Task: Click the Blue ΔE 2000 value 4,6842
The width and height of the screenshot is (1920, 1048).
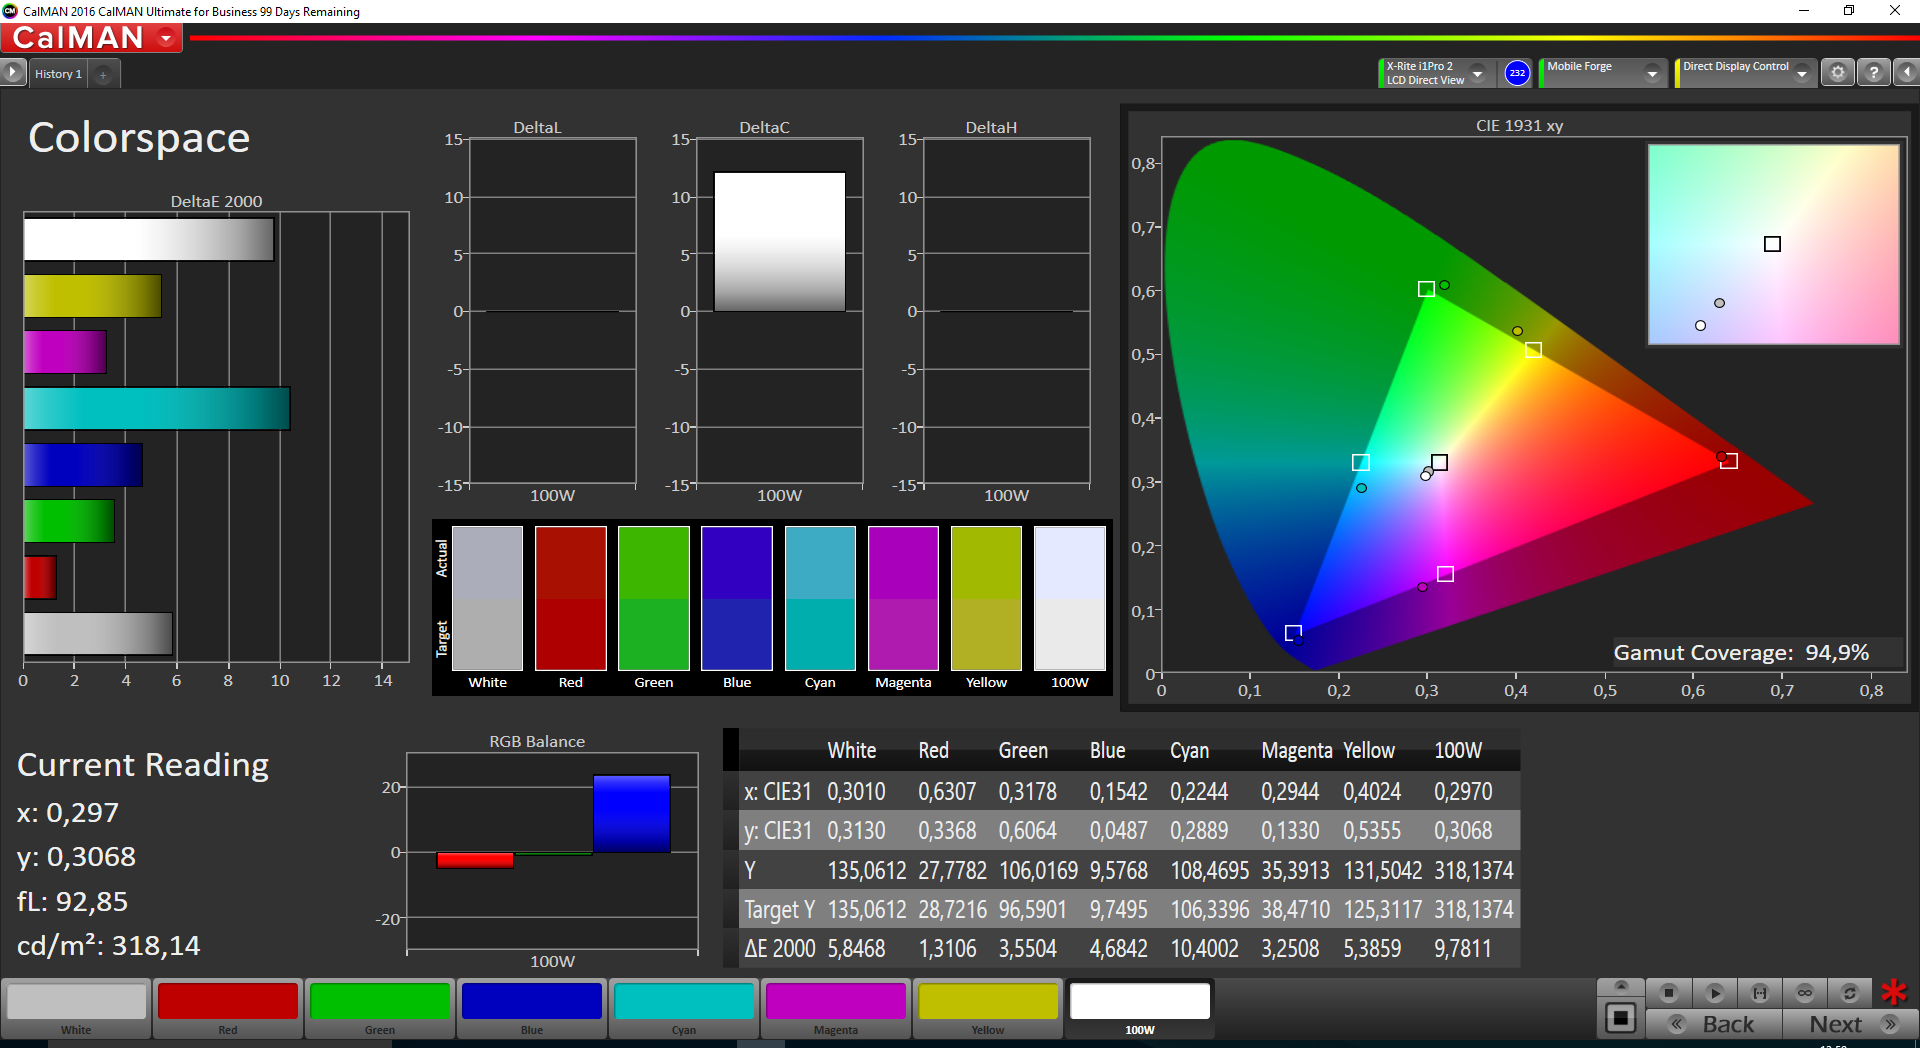Action: click(x=1118, y=949)
